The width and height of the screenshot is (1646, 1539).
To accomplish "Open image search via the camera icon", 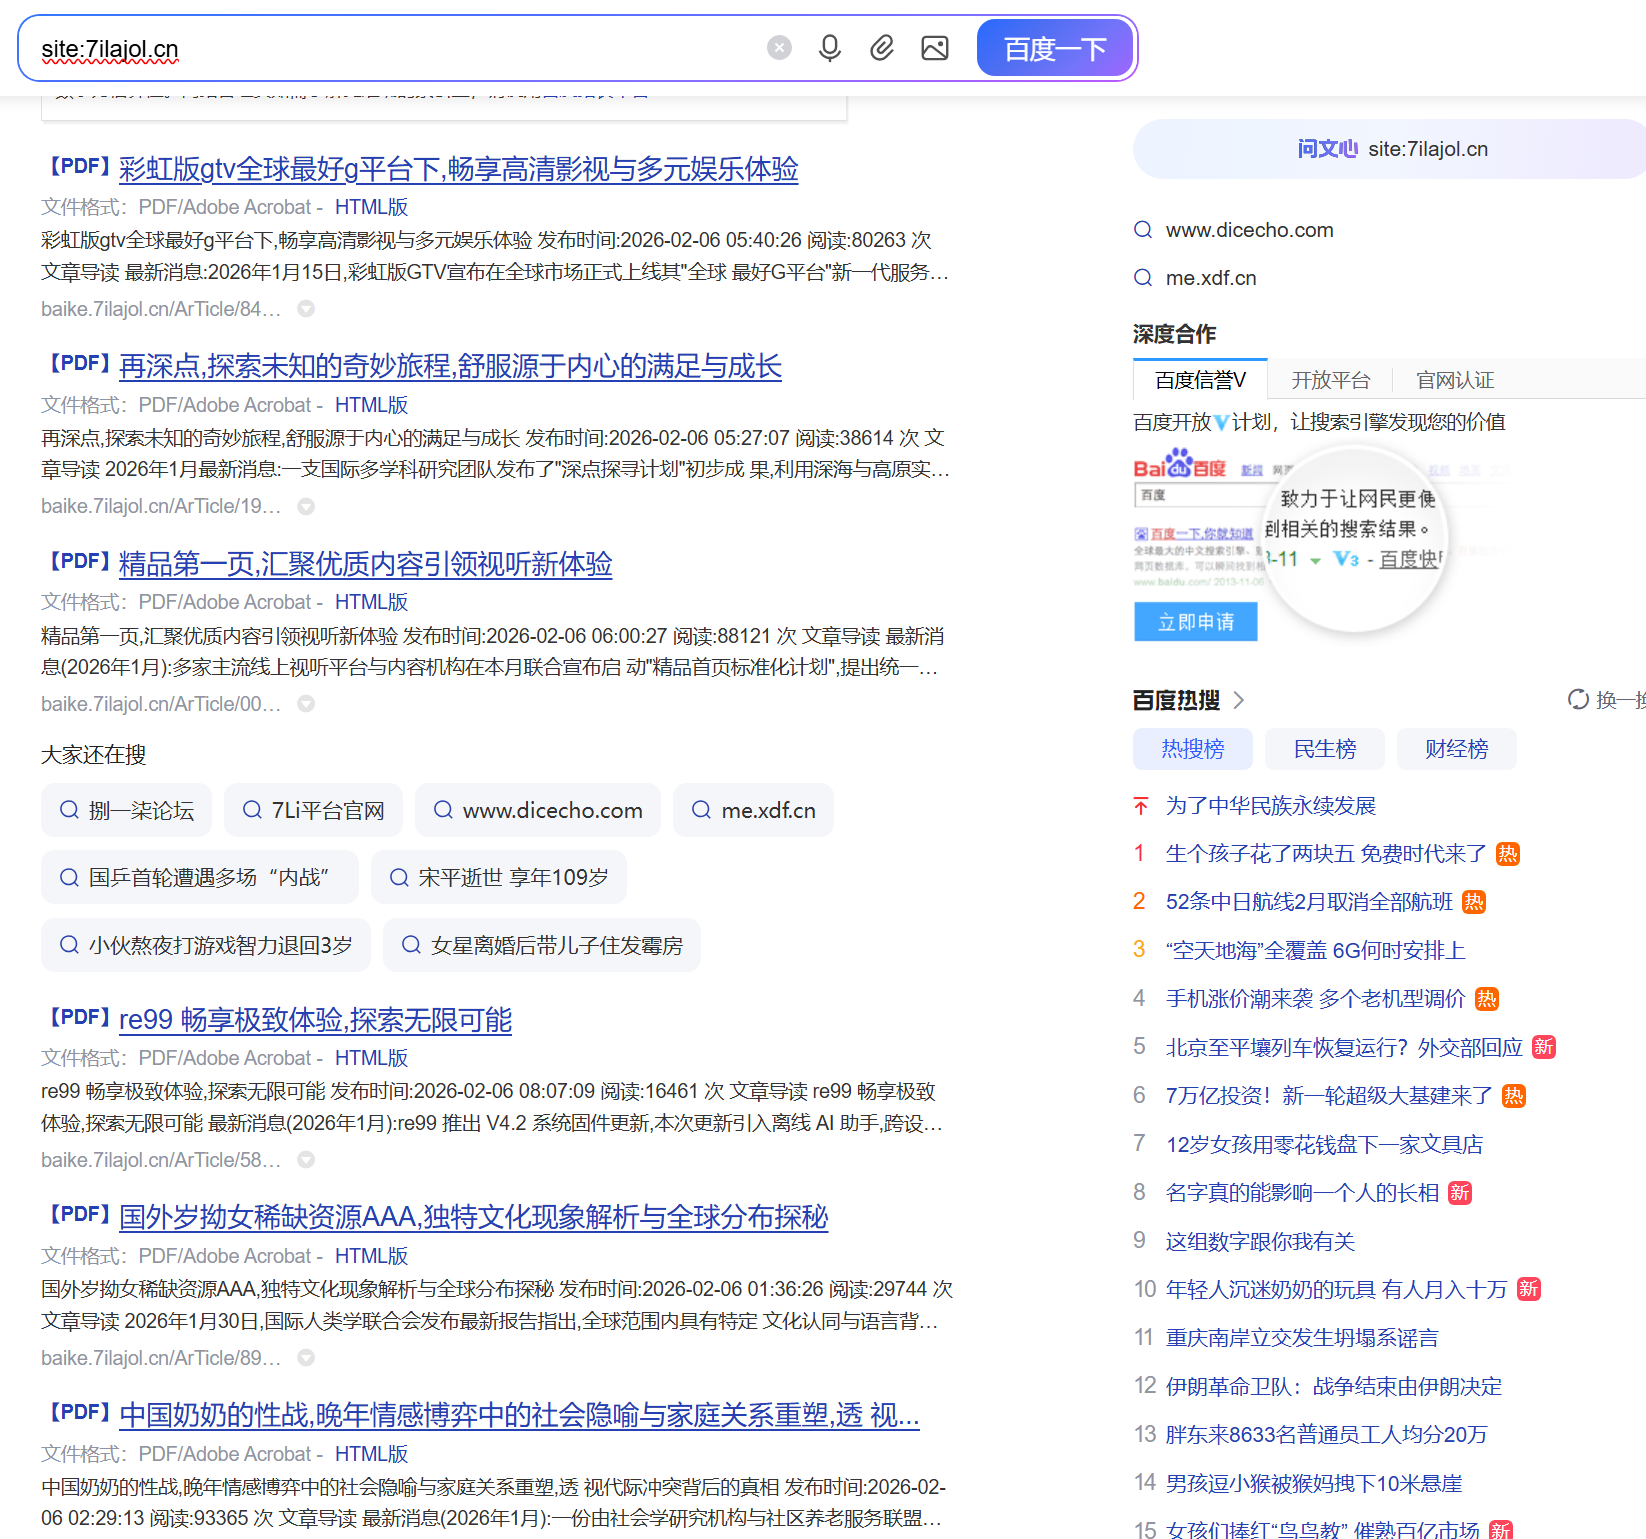I will pos(934,47).
